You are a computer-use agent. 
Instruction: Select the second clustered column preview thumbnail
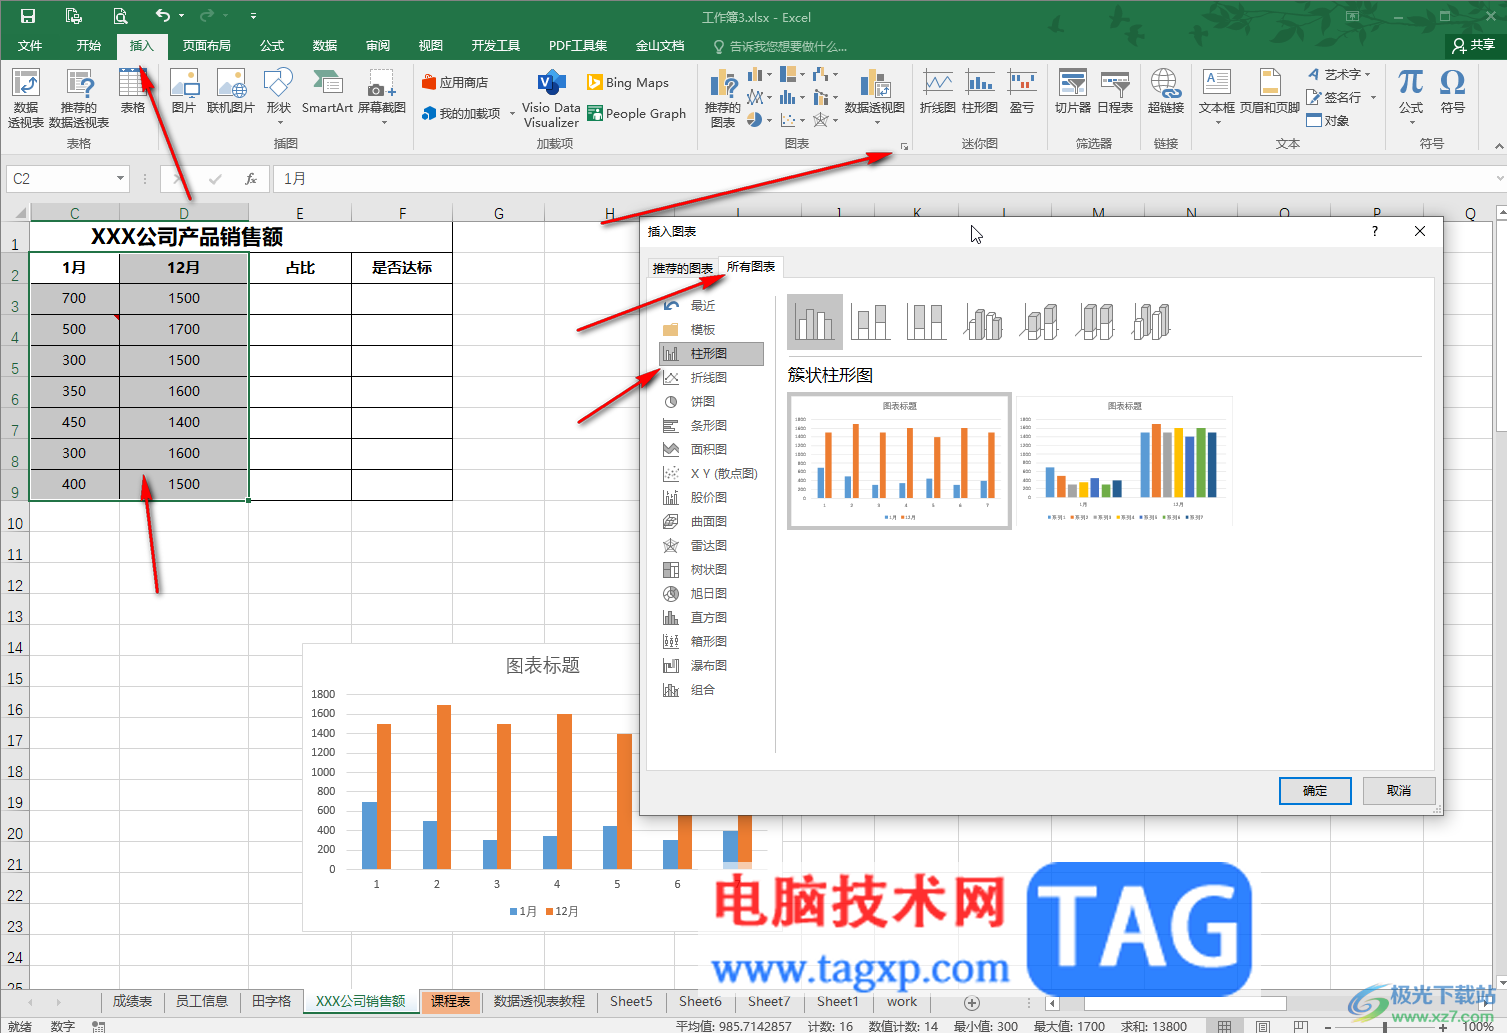coord(1125,461)
